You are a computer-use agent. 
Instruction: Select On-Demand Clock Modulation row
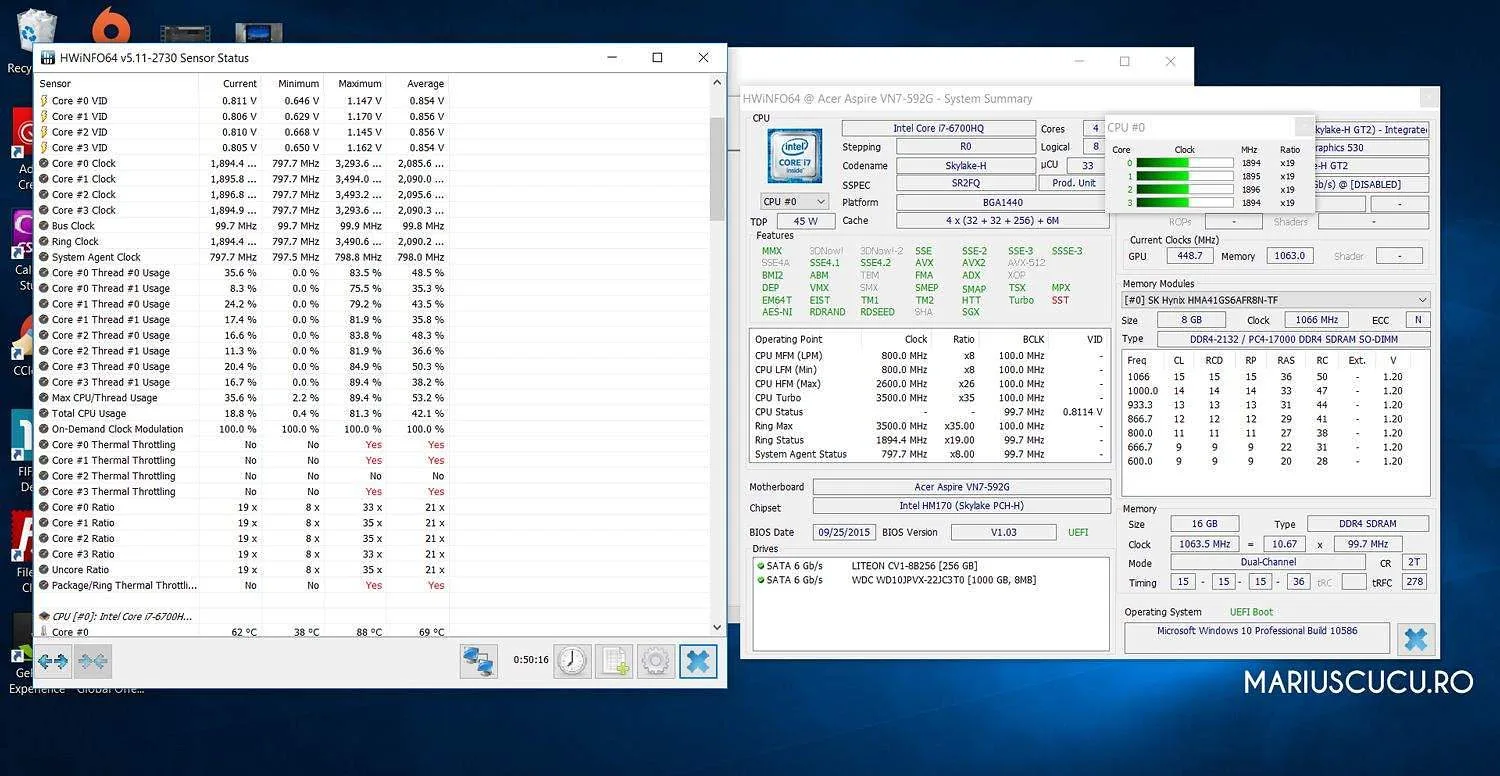(242, 429)
